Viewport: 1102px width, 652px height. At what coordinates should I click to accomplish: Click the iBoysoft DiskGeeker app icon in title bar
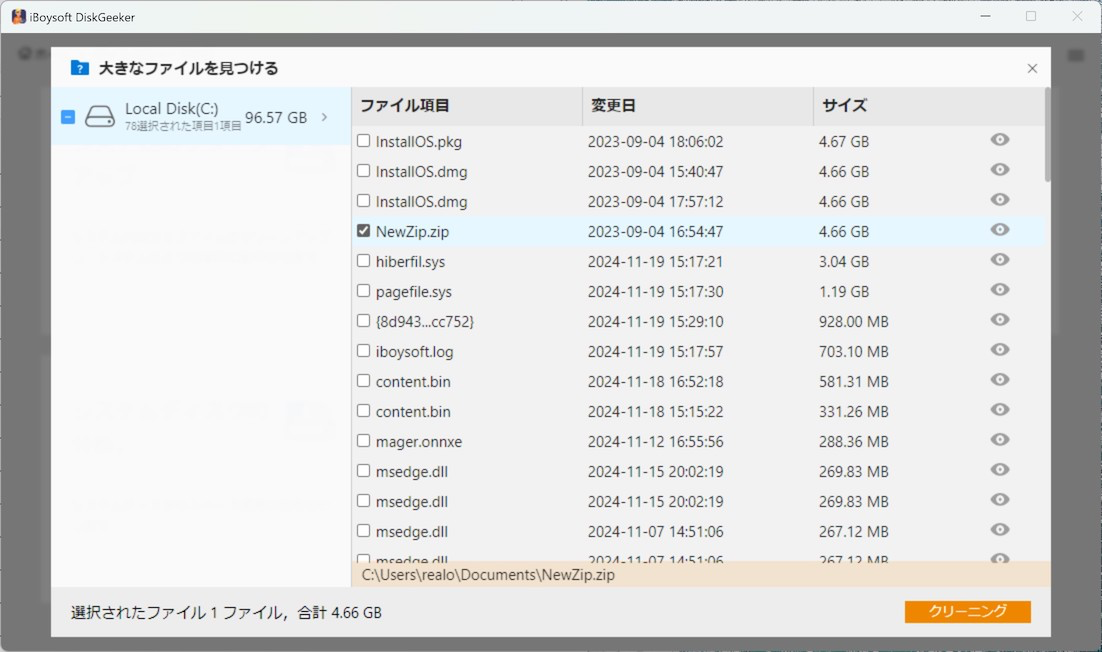click(x=18, y=17)
